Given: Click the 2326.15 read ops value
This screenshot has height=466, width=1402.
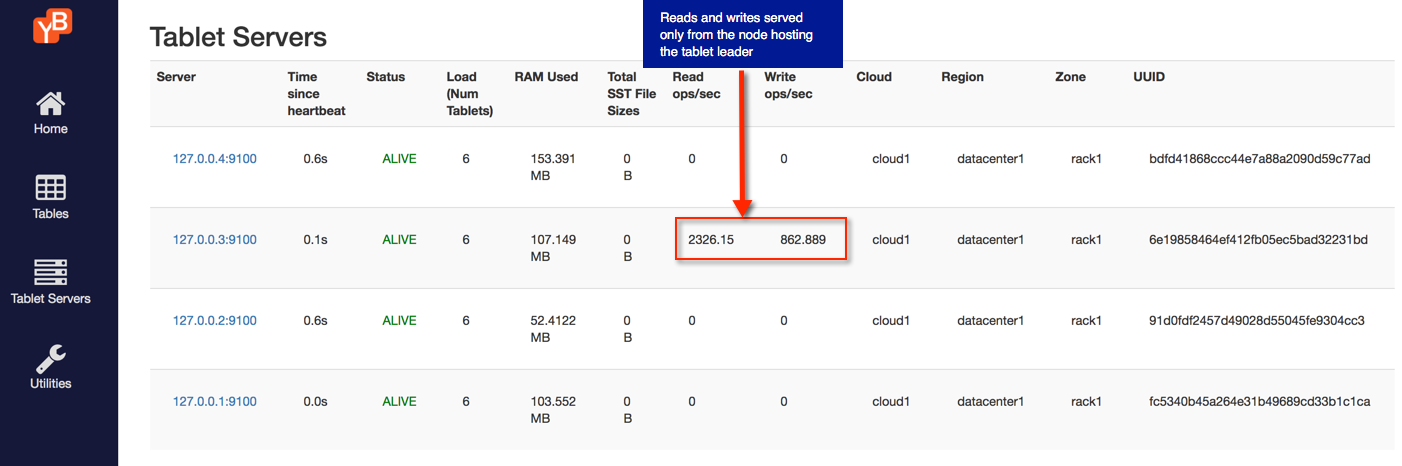Looking at the screenshot, I should (711, 240).
